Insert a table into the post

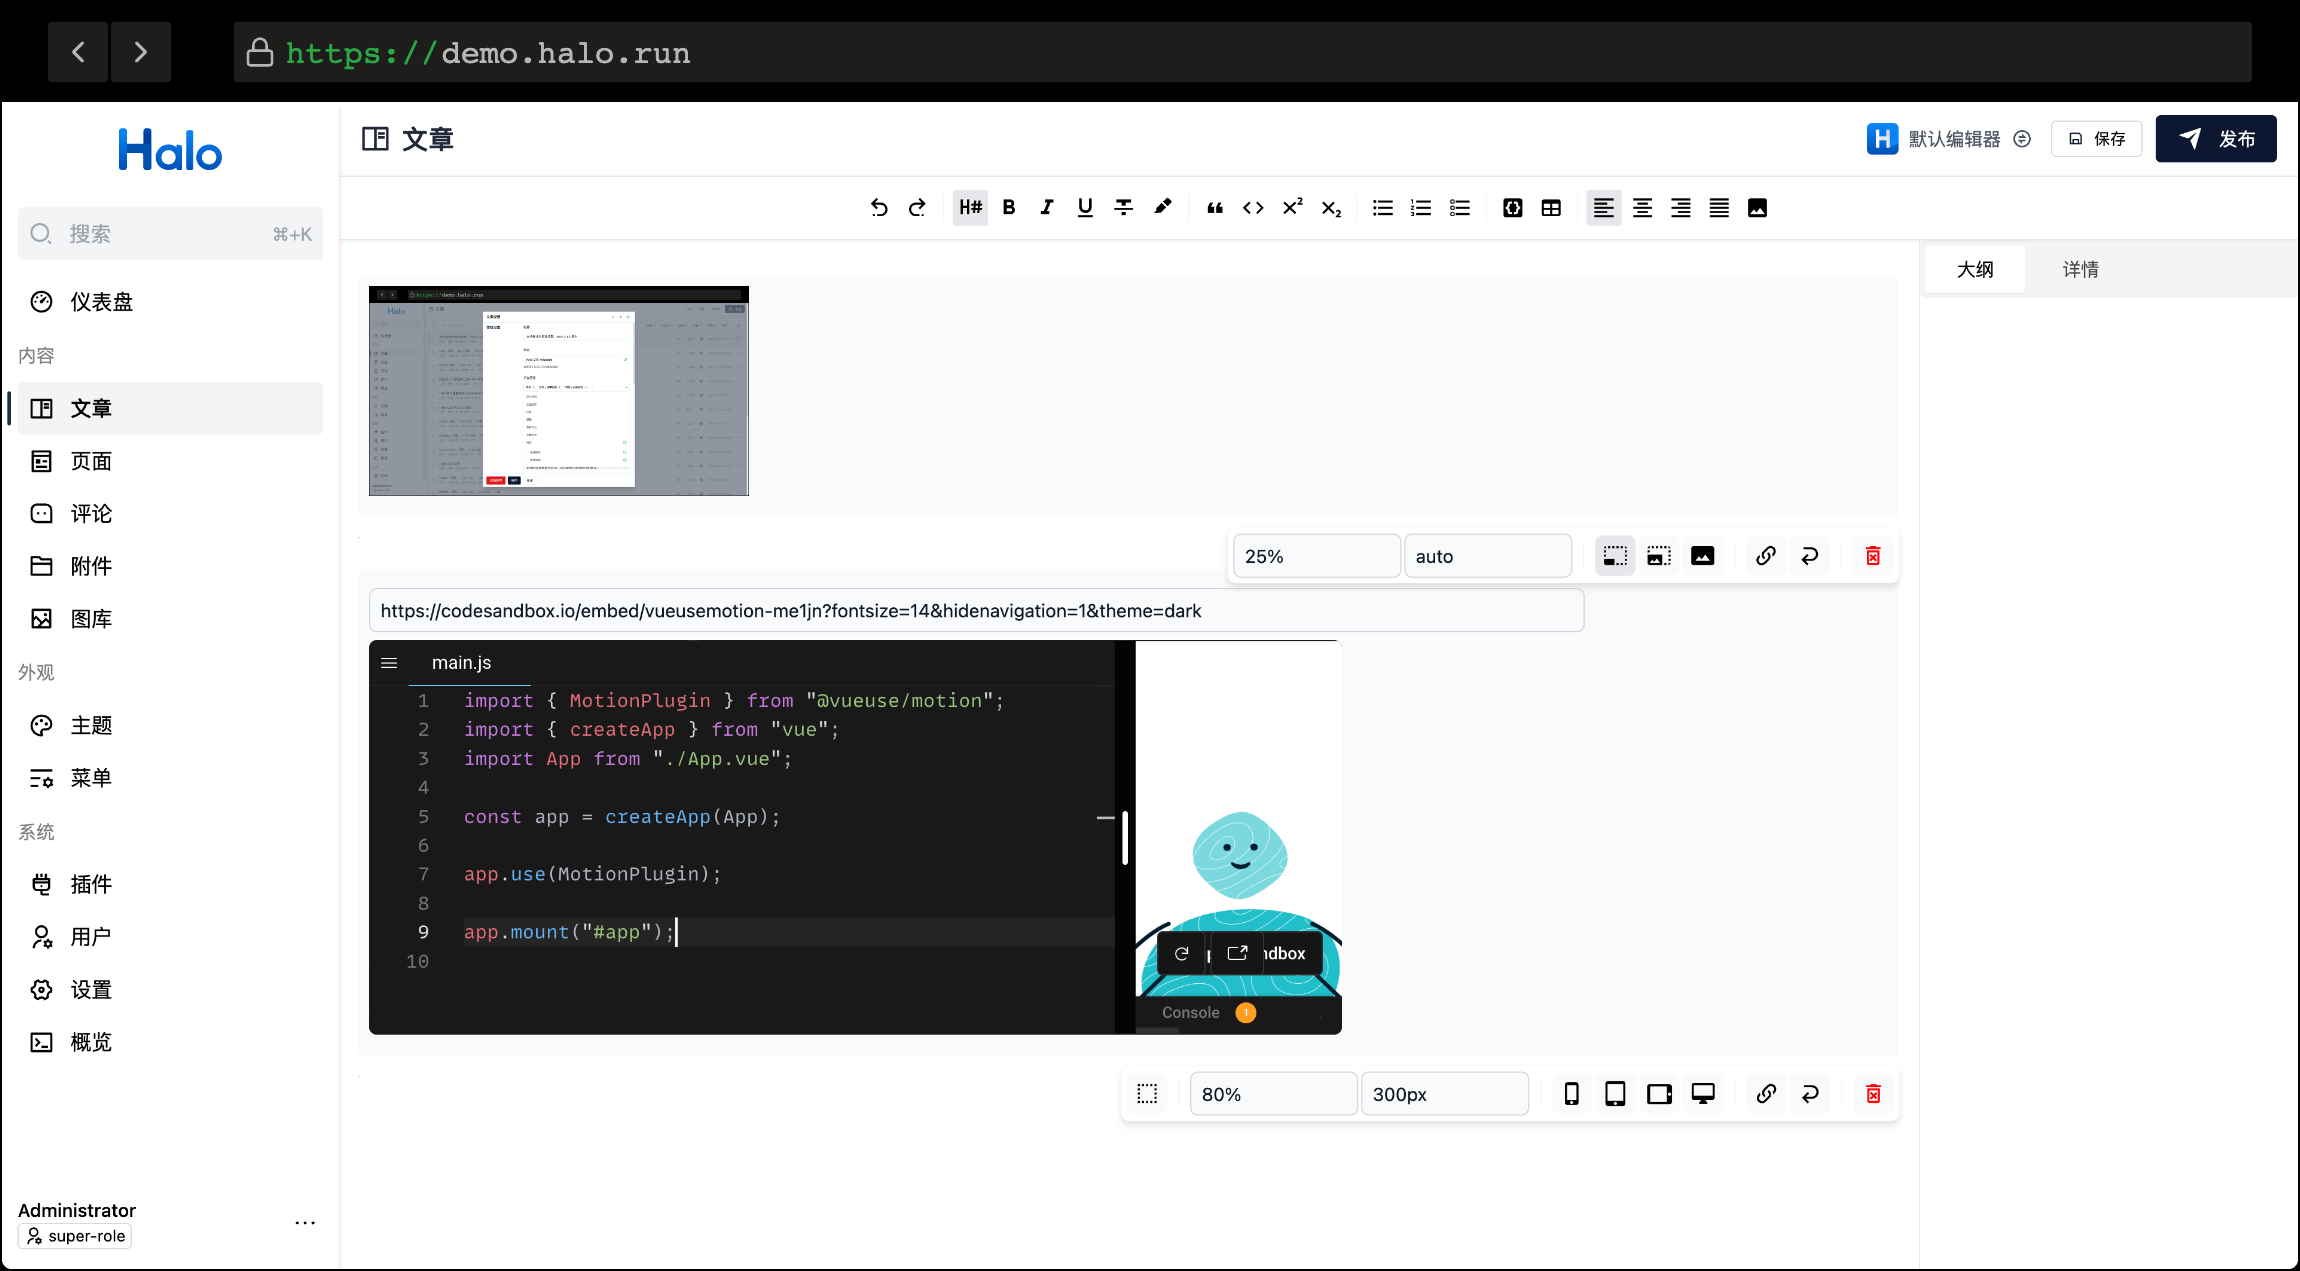point(1551,207)
